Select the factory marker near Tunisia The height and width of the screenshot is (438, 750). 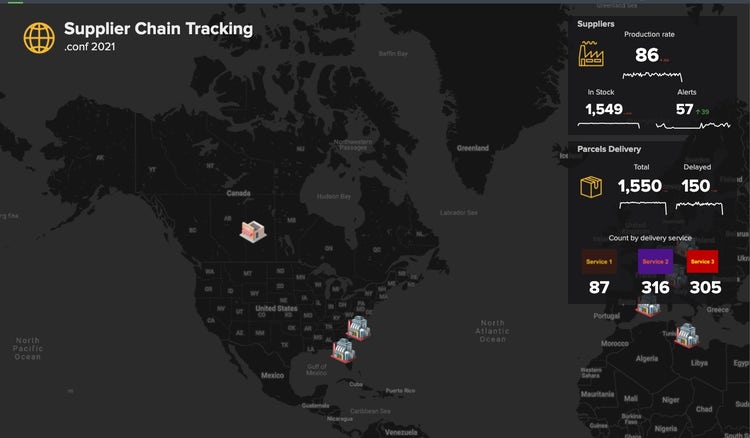[686, 334]
